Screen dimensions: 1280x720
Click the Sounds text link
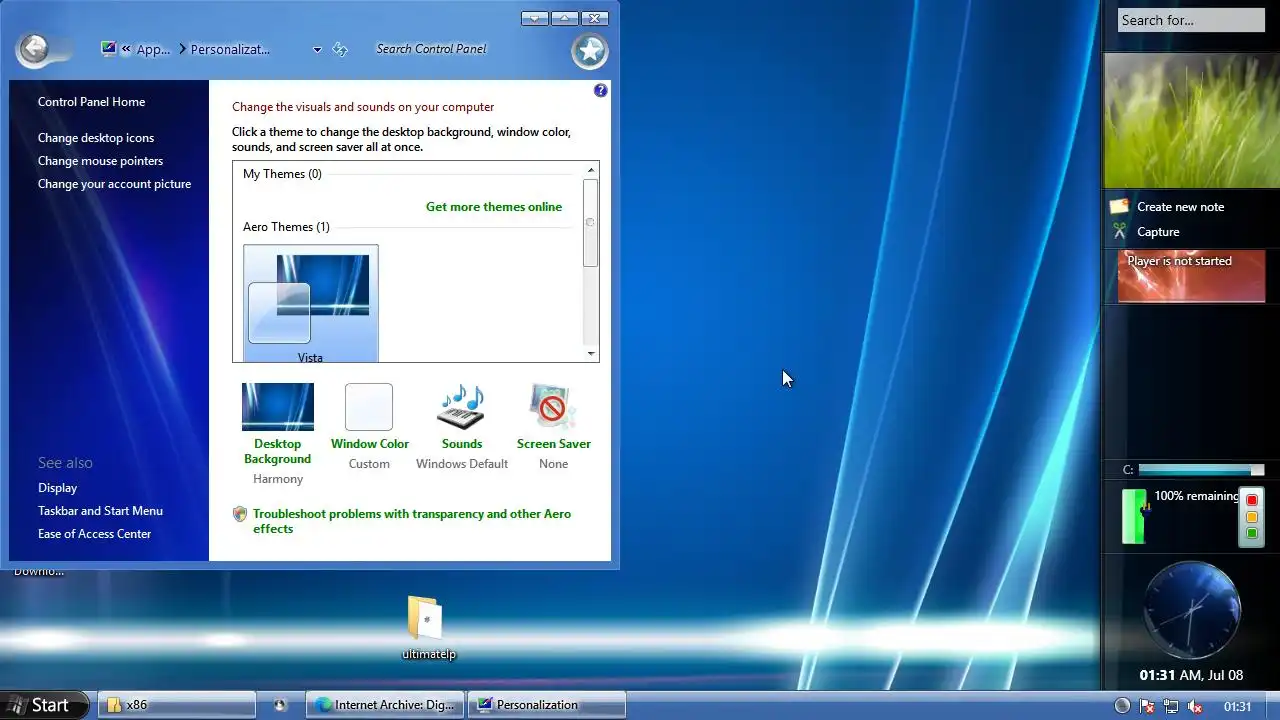pyautogui.click(x=462, y=444)
